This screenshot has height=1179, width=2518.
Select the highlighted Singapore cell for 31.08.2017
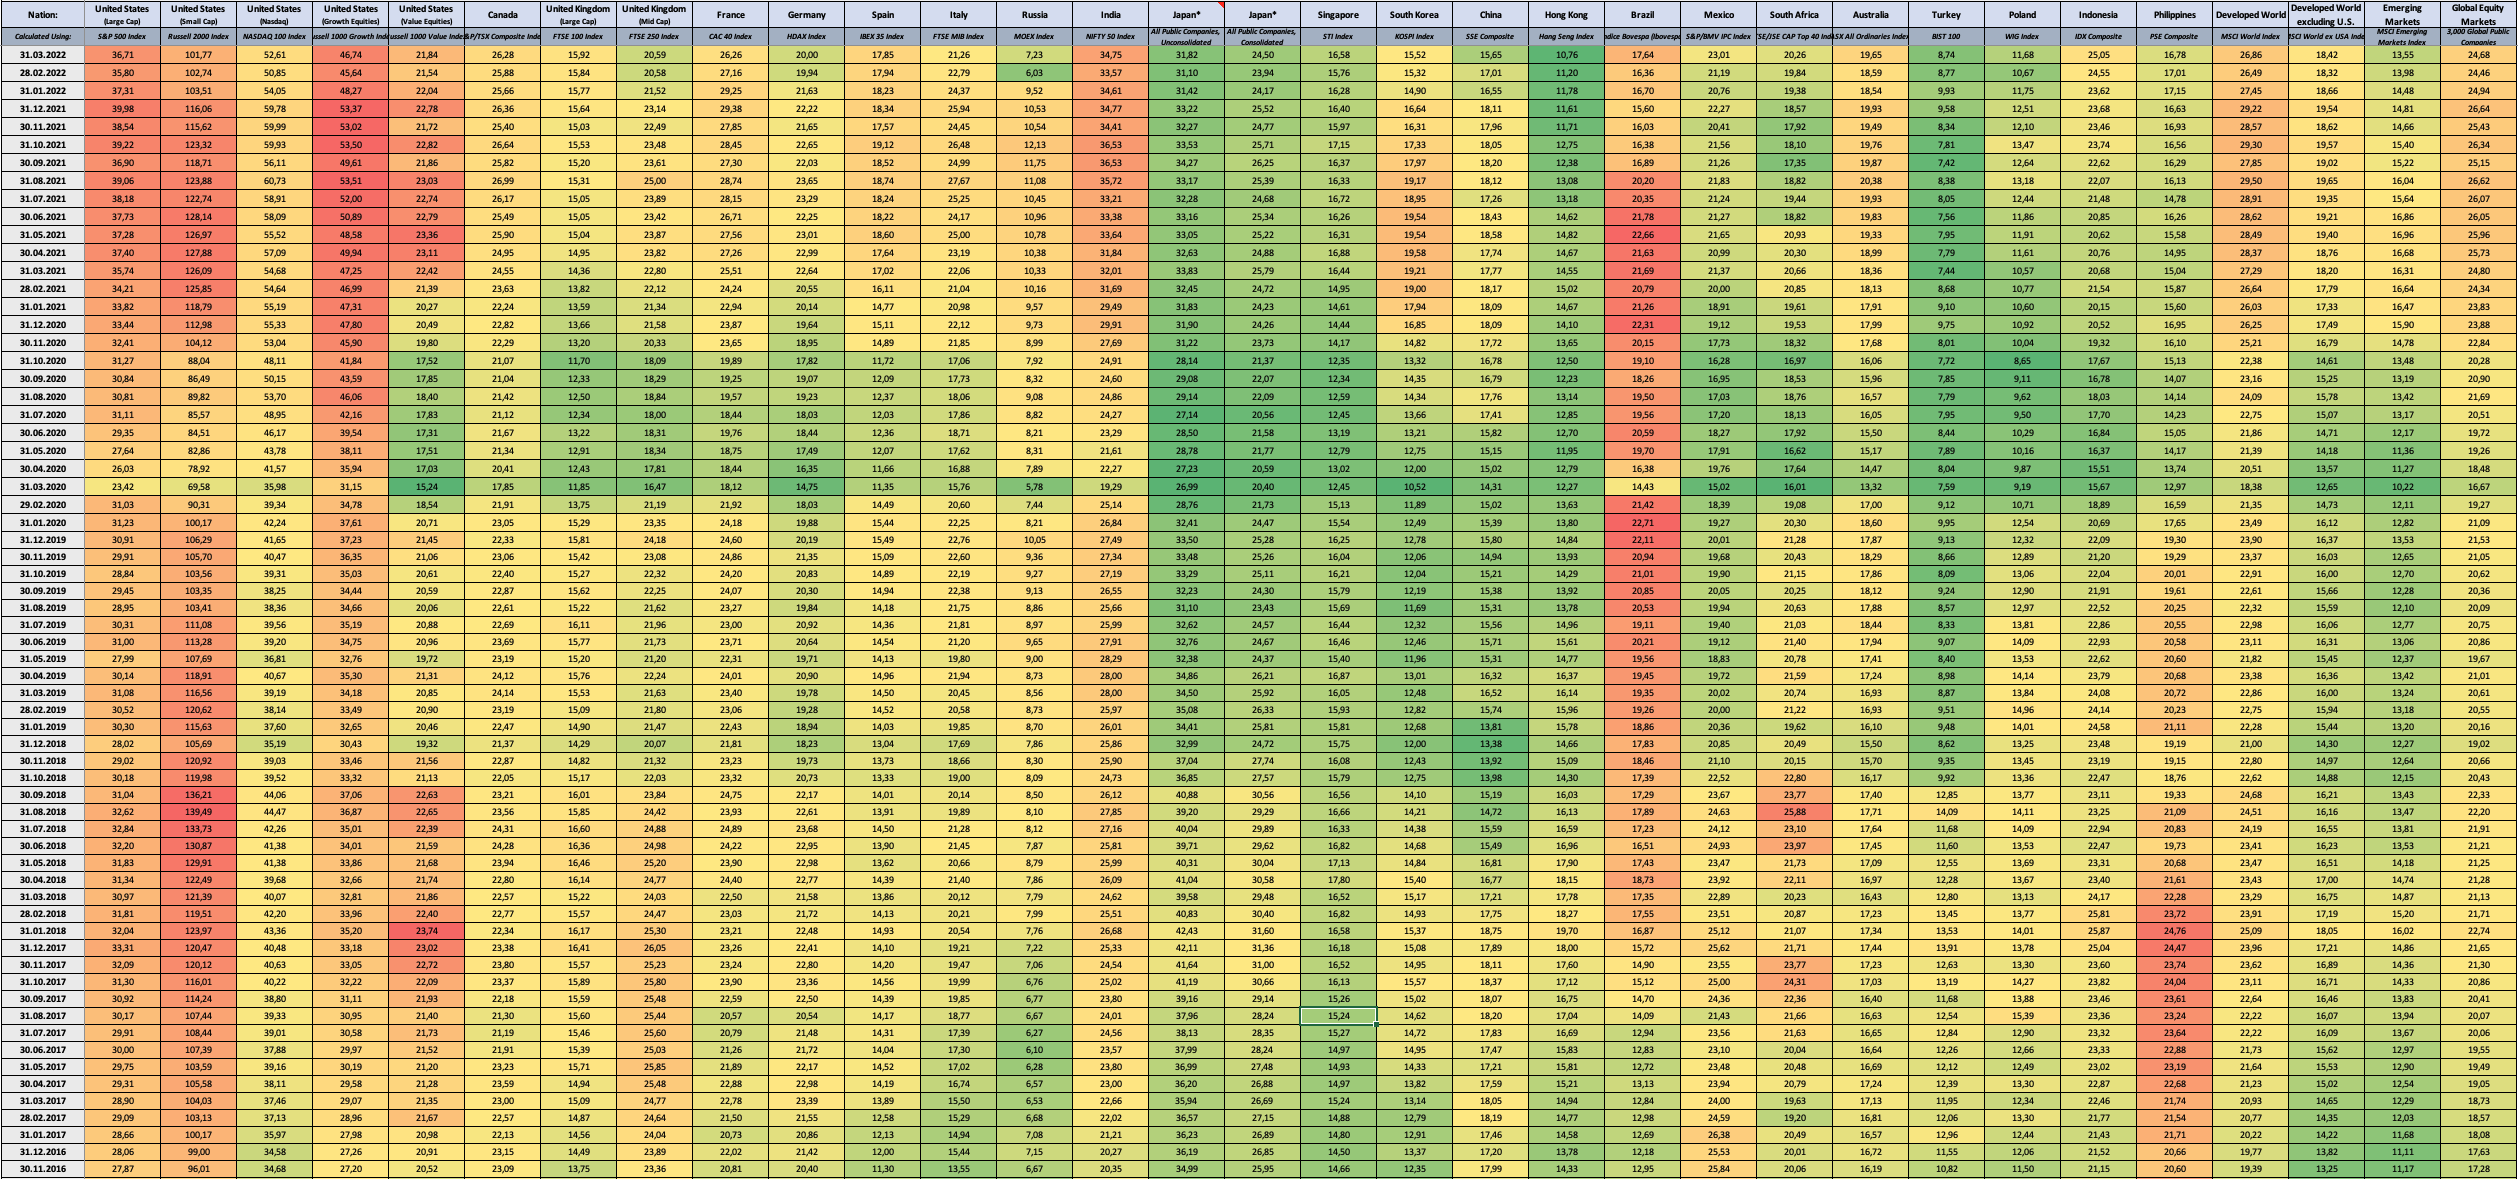click(1338, 1016)
